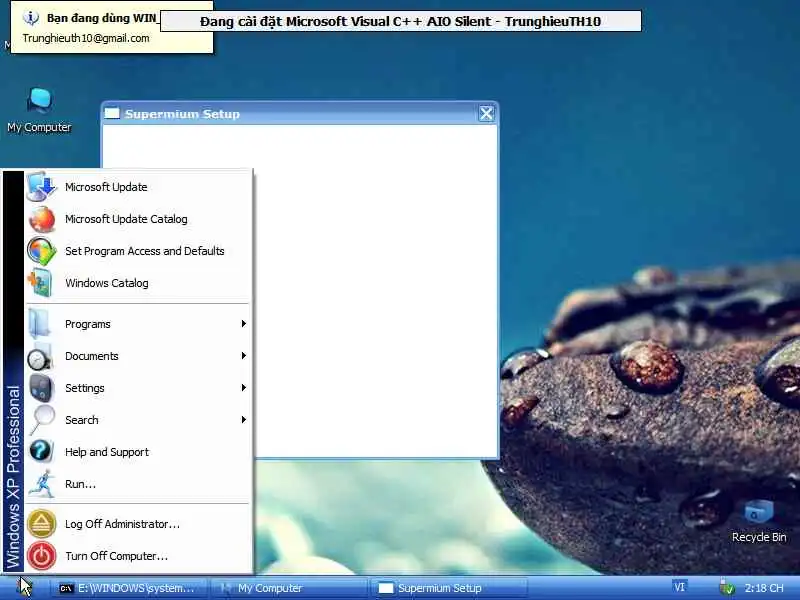The image size is (800, 600).
Task: Click "Bạn đang dùng WIN" balloon title
Action: (x=102, y=18)
